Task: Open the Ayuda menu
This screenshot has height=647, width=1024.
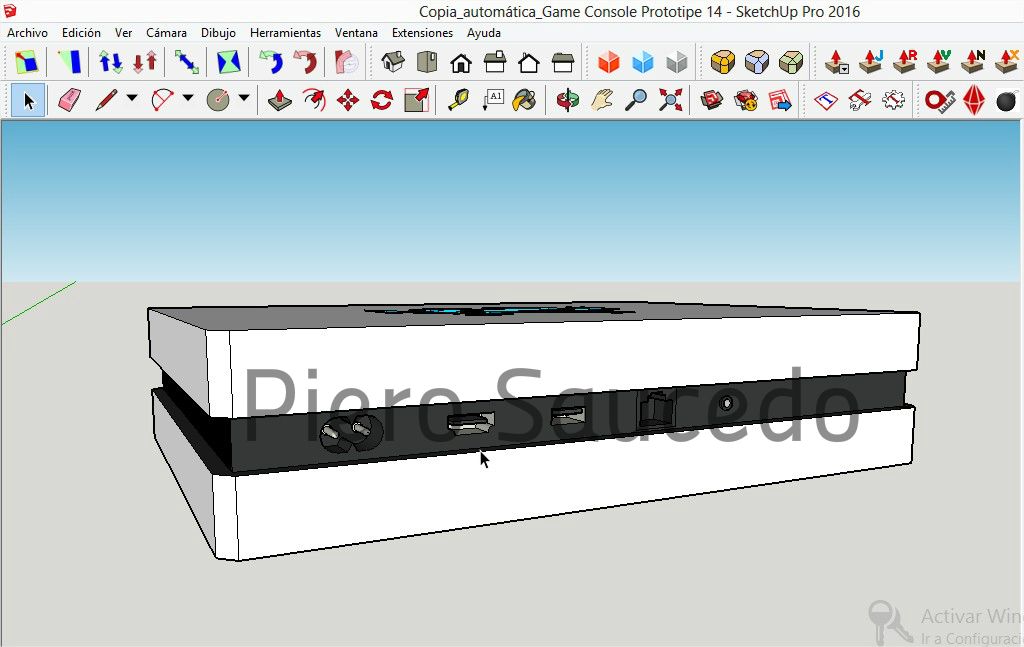Action: [484, 33]
